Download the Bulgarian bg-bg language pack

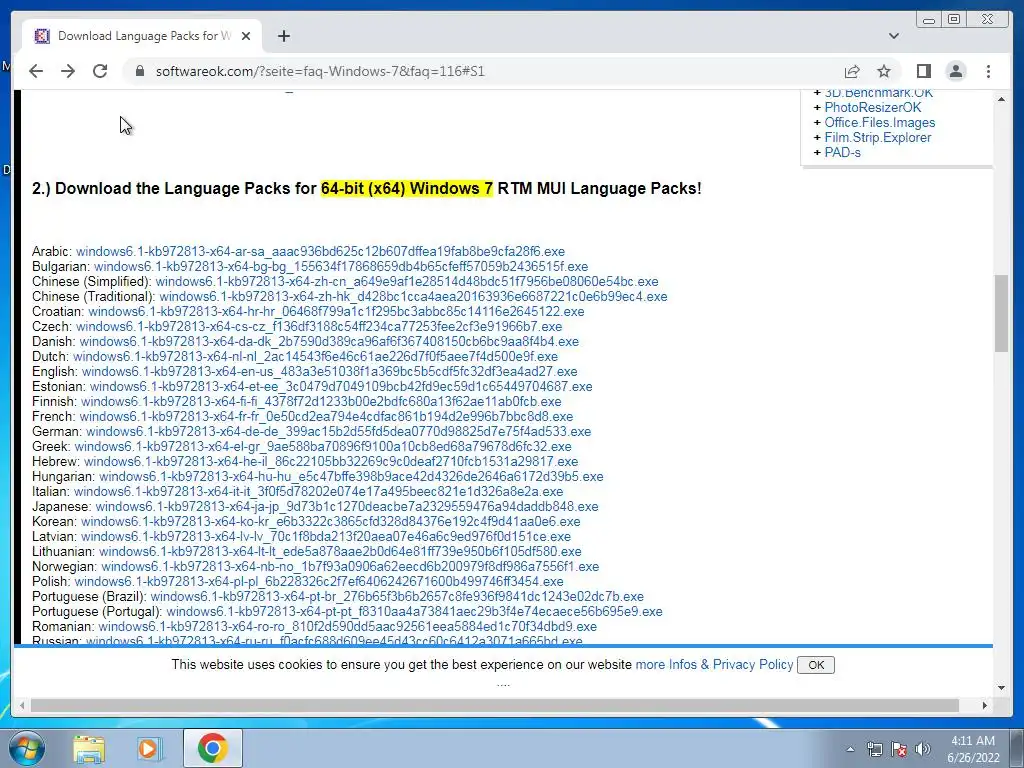click(341, 266)
